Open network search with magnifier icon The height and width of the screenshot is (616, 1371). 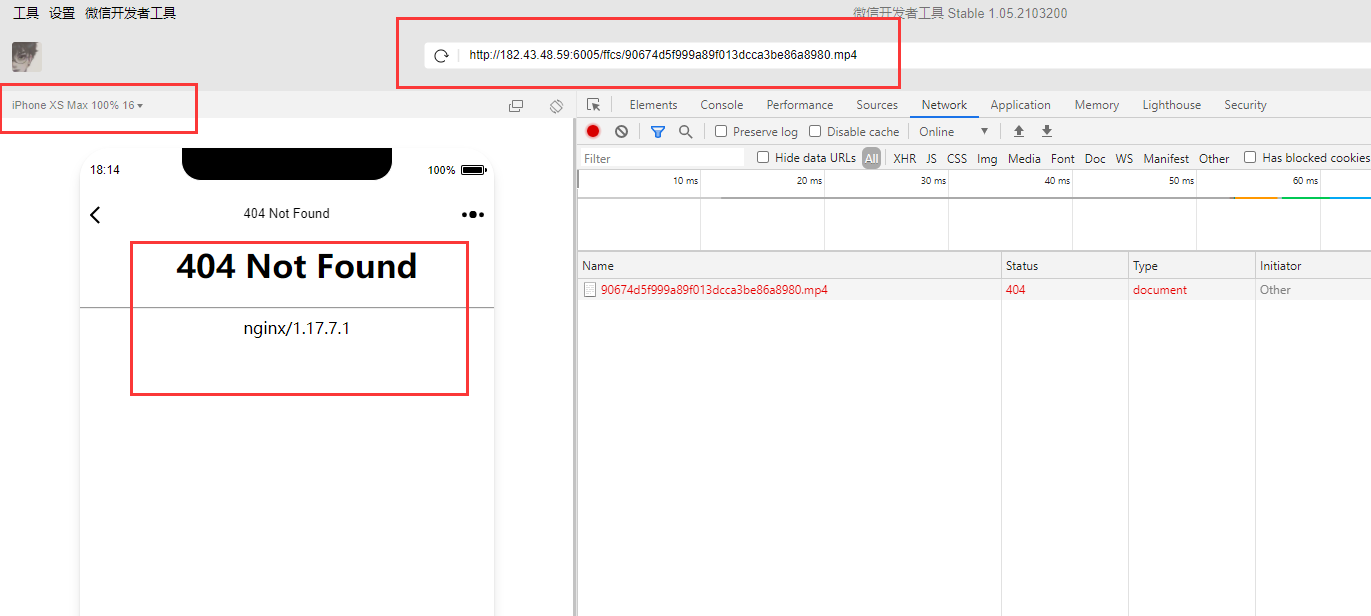pos(686,131)
